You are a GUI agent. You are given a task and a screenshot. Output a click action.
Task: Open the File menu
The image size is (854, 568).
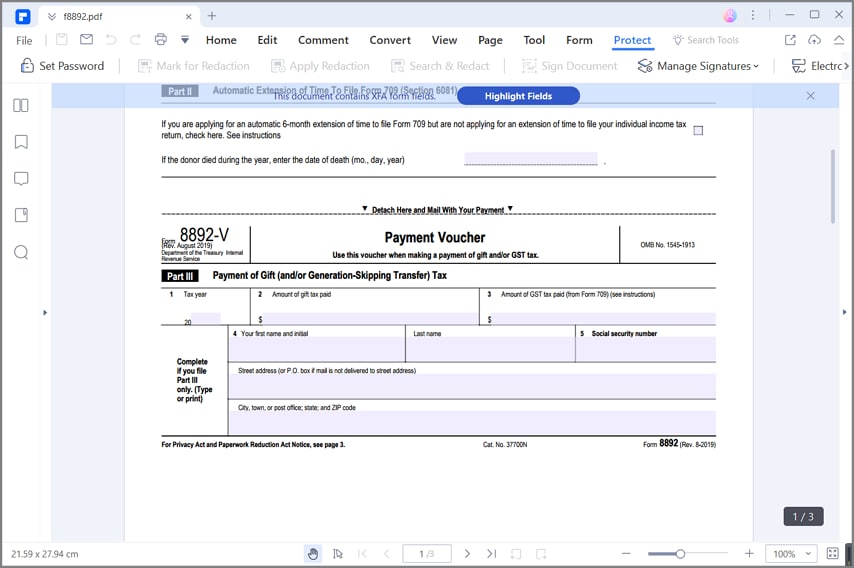[x=24, y=40]
